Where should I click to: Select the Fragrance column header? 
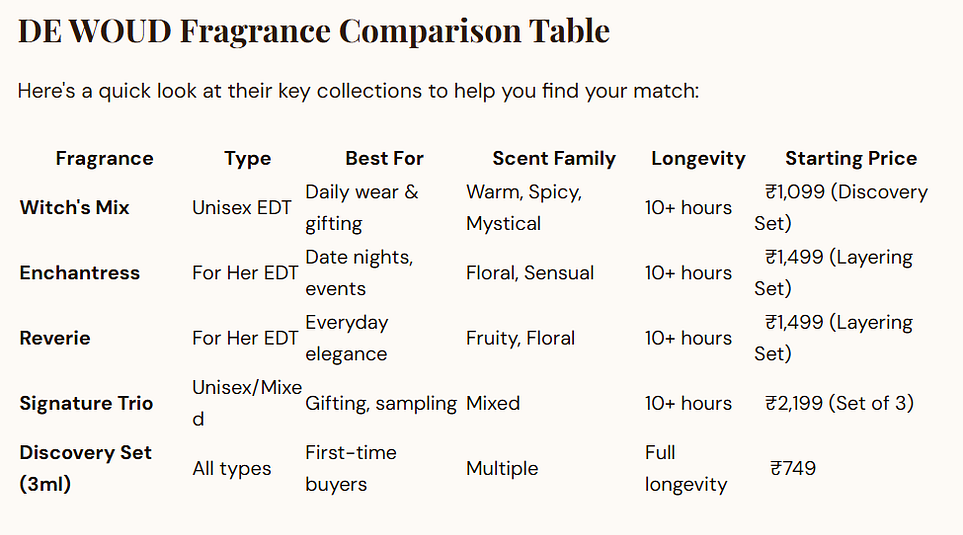(104, 158)
